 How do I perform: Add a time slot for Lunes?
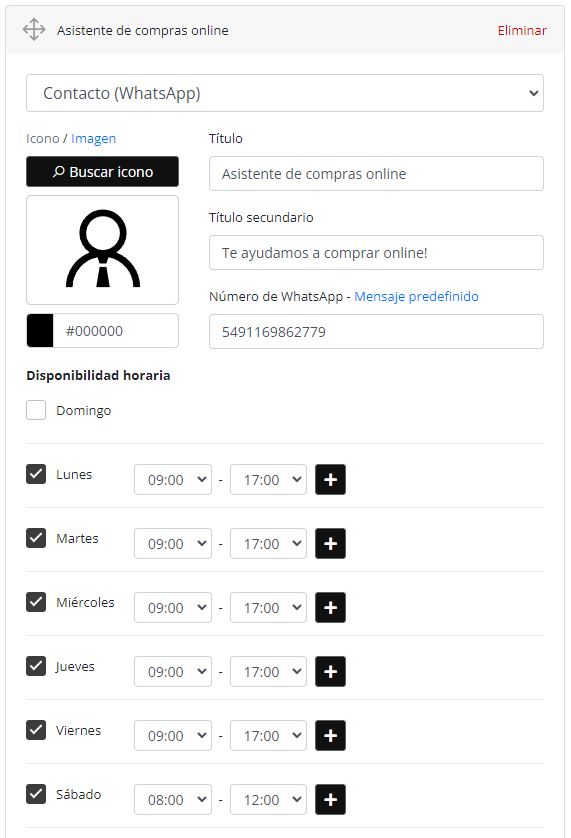330,479
